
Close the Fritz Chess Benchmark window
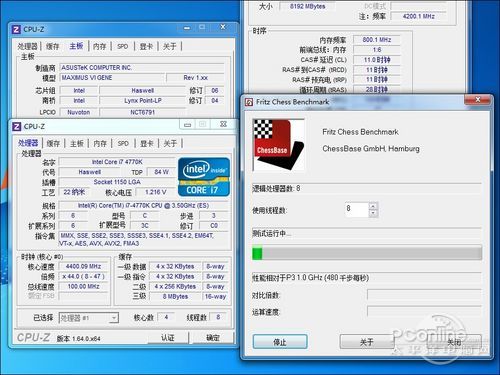[x=477, y=99]
